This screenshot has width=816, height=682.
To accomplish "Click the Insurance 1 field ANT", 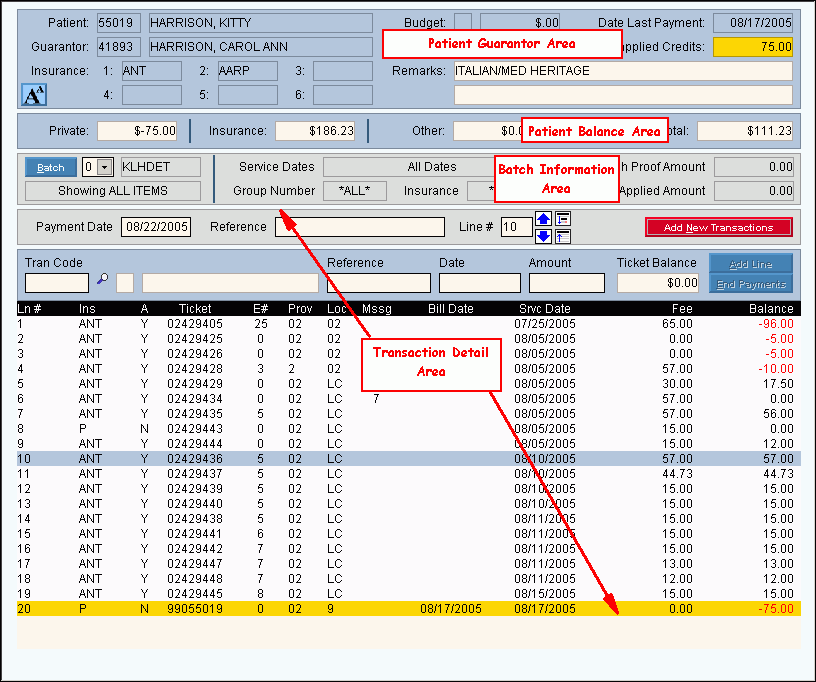I will [151, 71].
